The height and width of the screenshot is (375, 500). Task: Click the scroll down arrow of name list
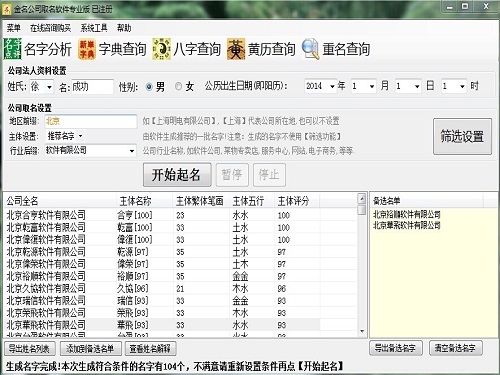362,331
